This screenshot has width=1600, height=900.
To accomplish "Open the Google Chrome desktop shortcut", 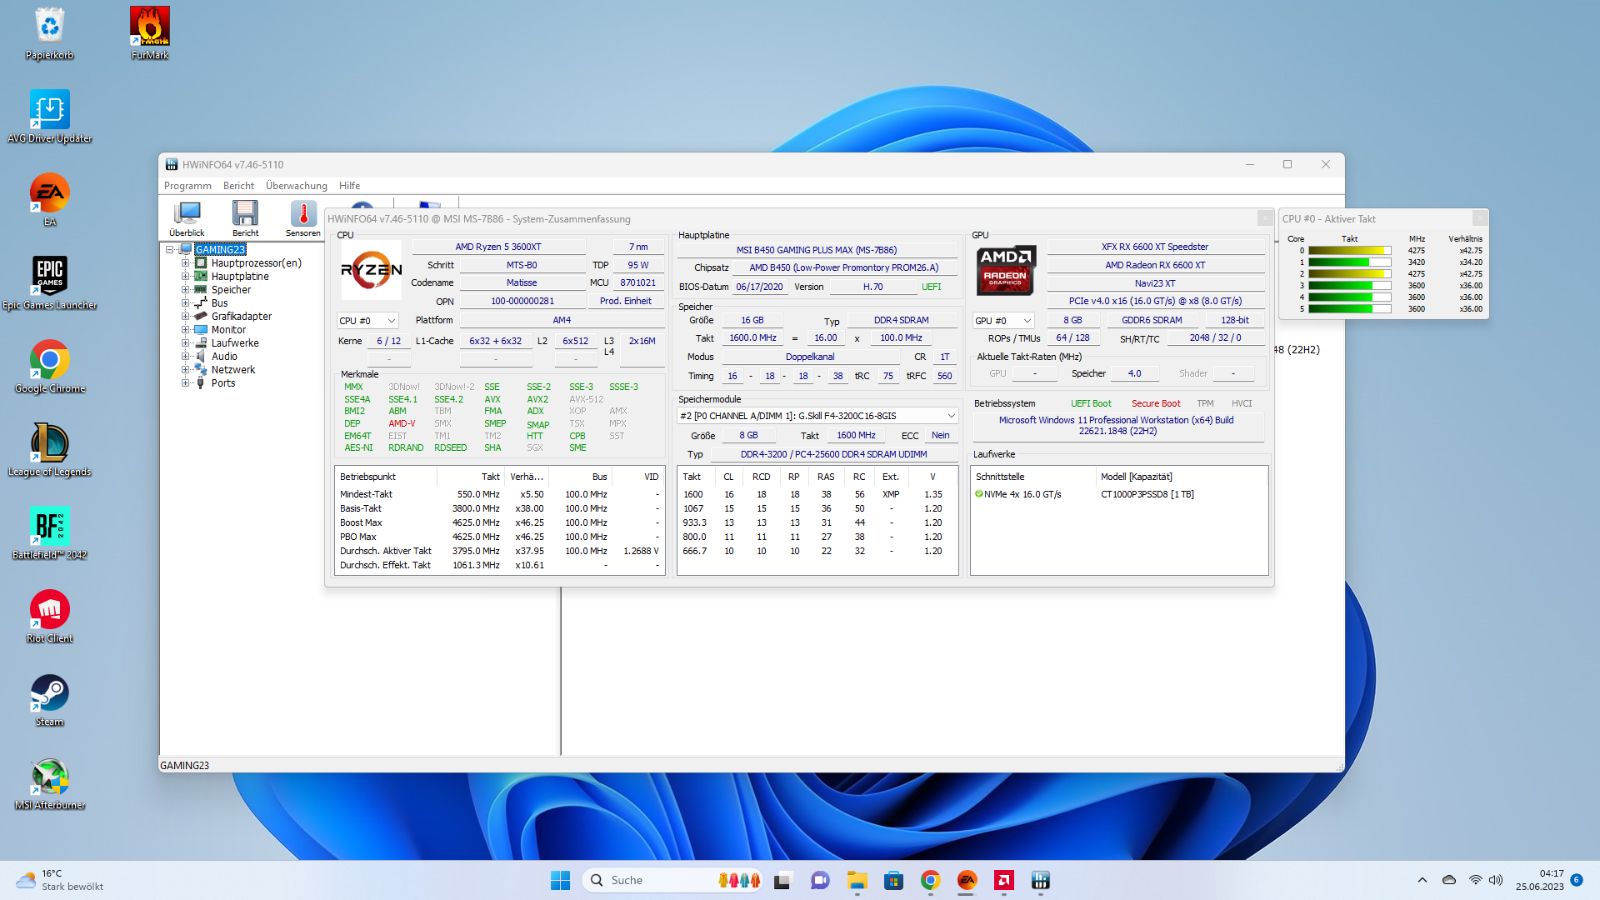I will pos(50,367).
